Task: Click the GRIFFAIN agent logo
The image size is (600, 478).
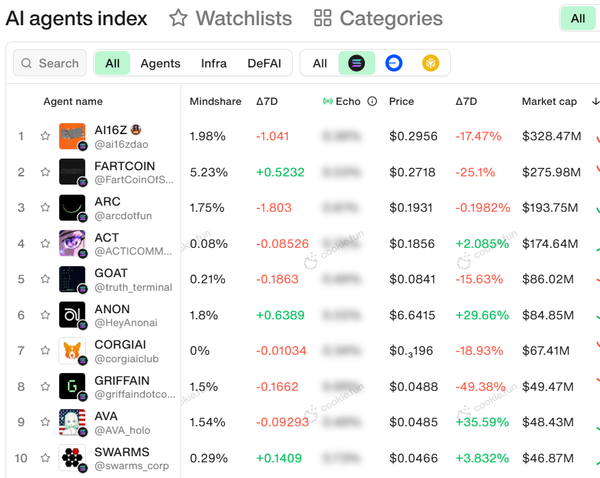Action: click(72, 387)
